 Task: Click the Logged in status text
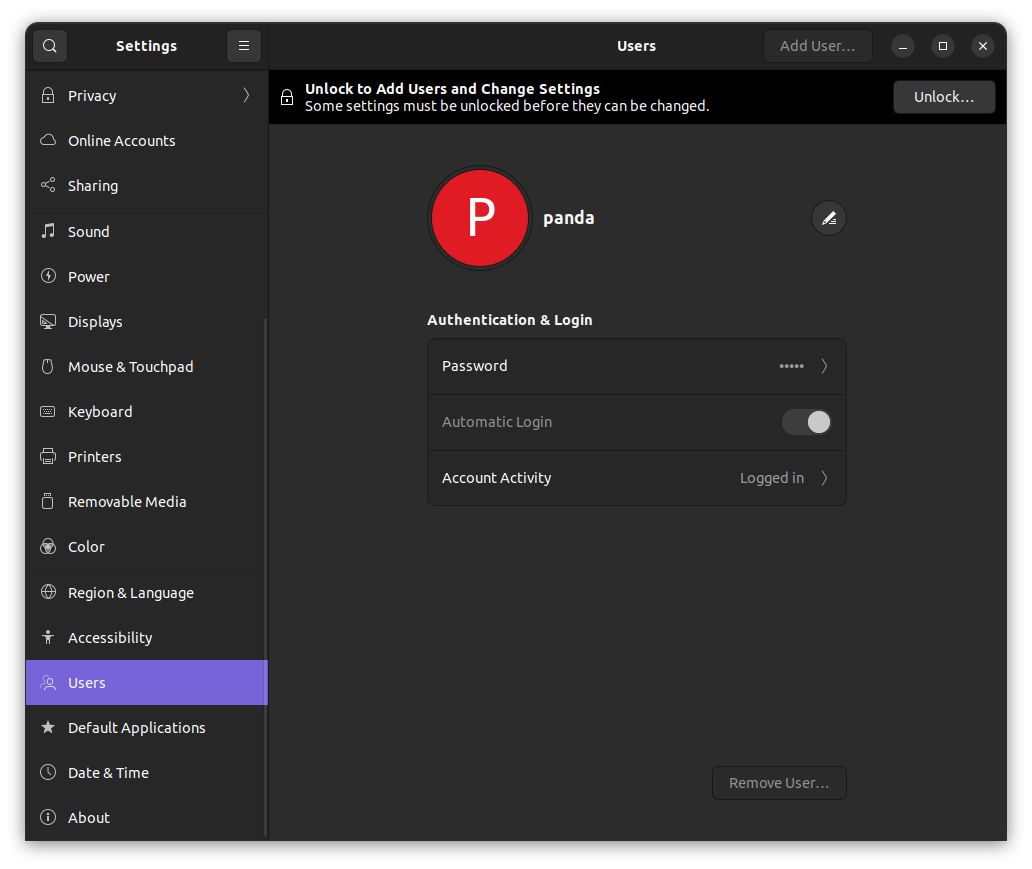(x=772, y=478)
